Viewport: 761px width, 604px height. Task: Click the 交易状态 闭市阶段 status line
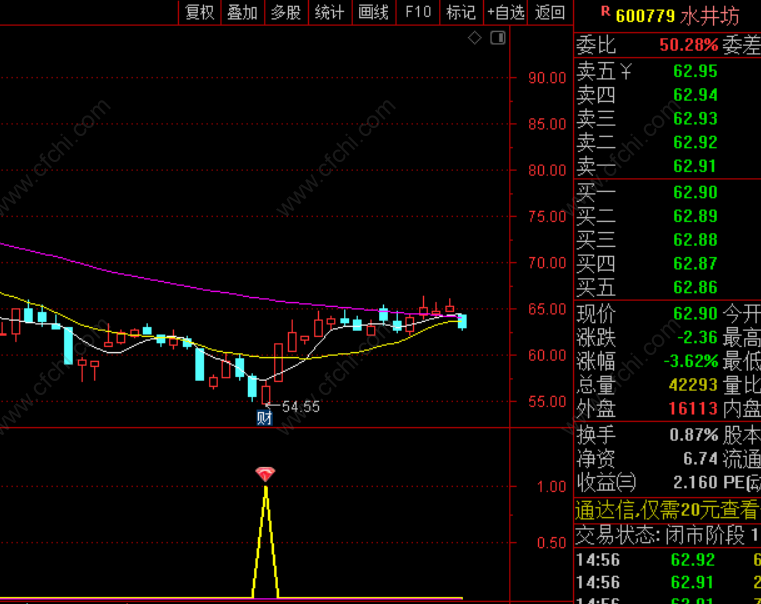(x=667, y=536)
